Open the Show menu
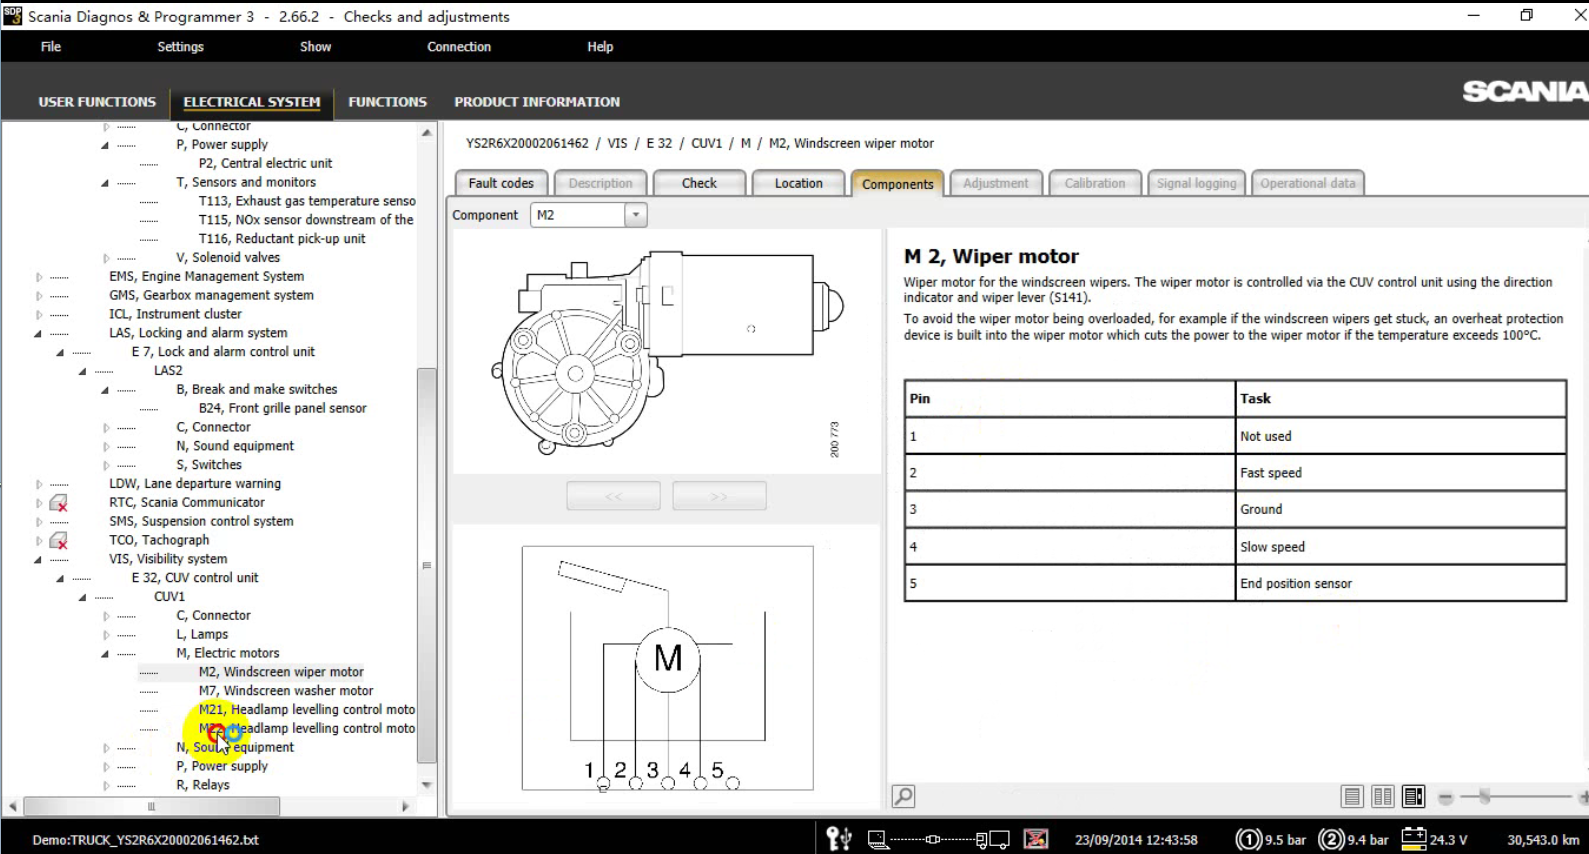 [315, 47]
